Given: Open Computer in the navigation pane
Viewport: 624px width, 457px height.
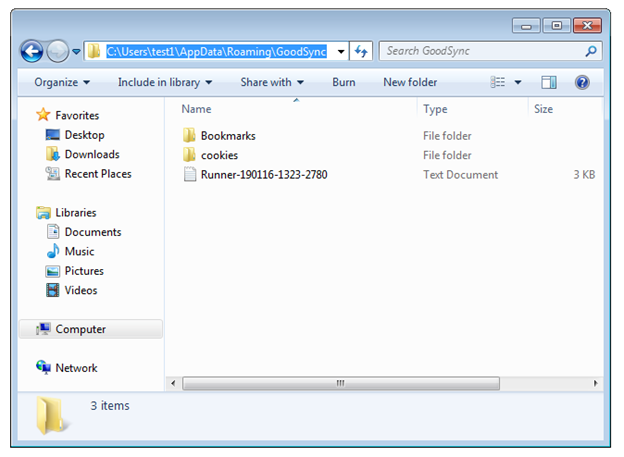Looking at the screenshot, I should pos(80,329).
